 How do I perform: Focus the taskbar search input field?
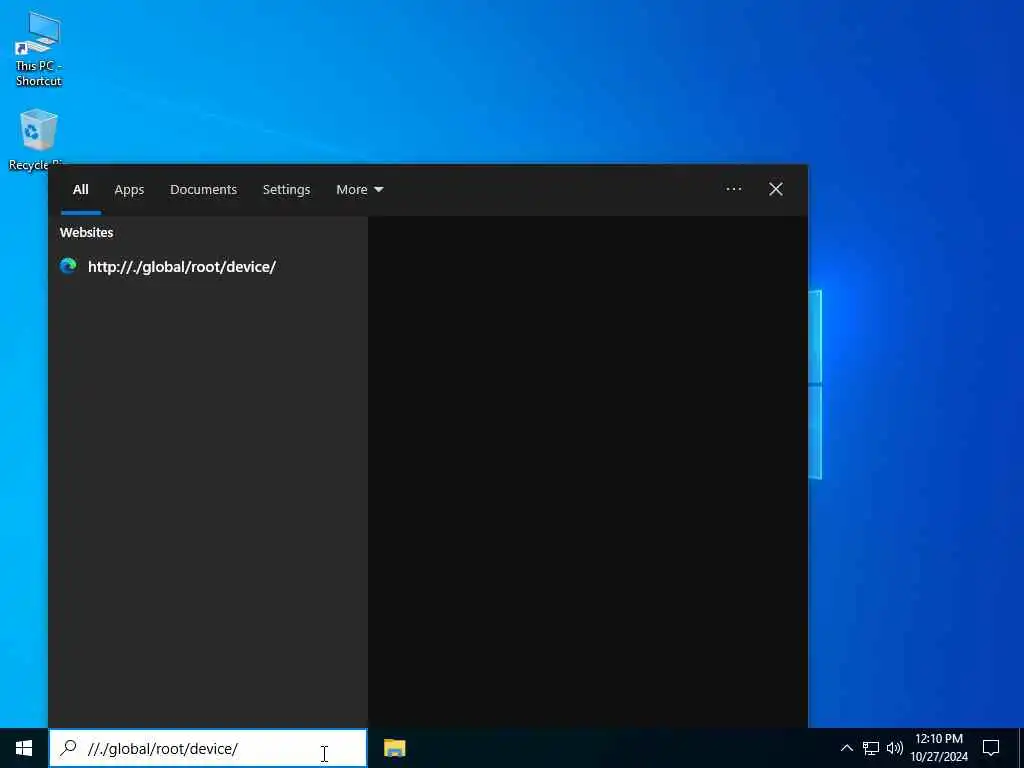pyautogui.click(x=208, y=748)
